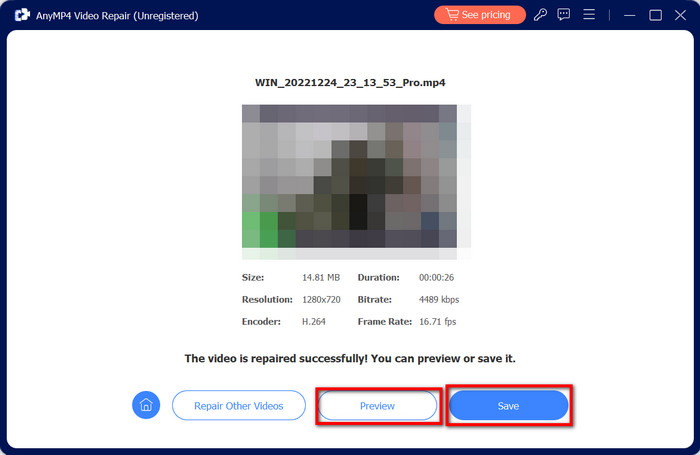The image size is (700, 455).
Task: Open the hamburger menu icon
Action: click(x=589, y=15)
